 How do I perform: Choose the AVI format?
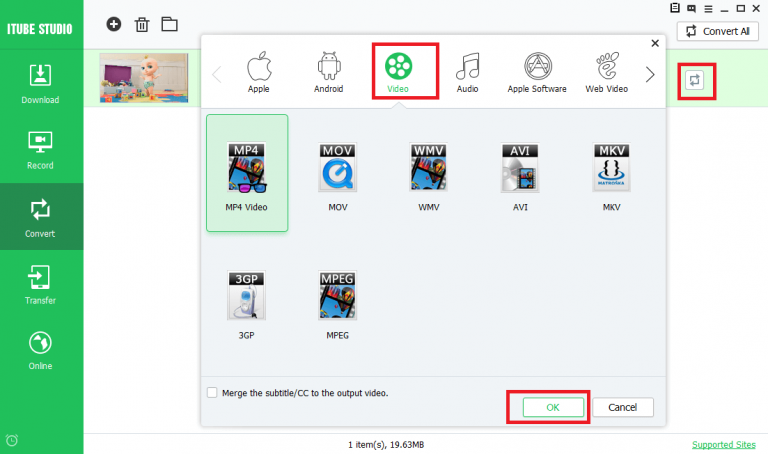click(x=520, y=177)
